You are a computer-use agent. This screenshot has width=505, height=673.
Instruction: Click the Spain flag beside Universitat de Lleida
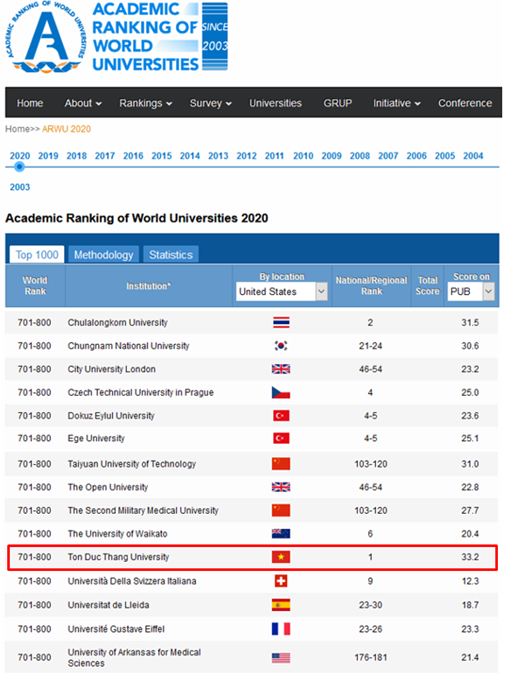(x=281, y=605)
